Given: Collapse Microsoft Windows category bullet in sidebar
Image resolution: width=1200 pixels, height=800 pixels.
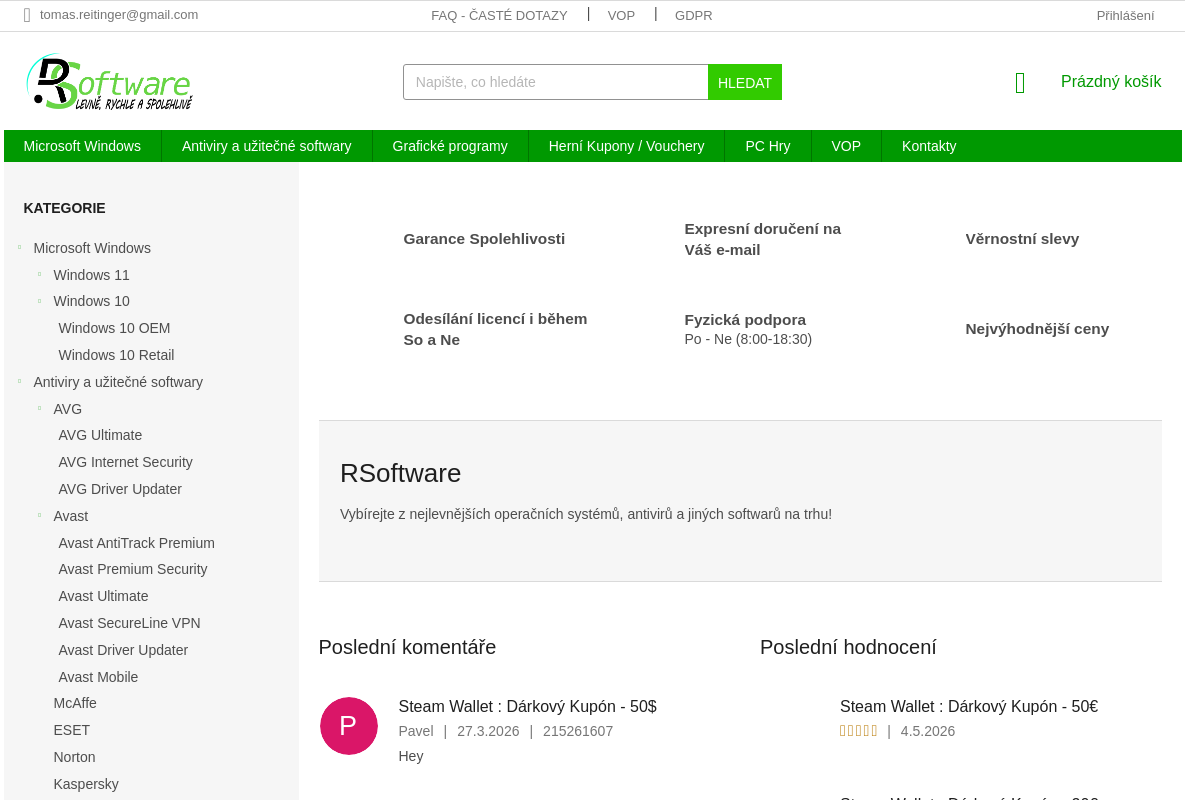Looking at the screenshot, I should click(19, 247).
